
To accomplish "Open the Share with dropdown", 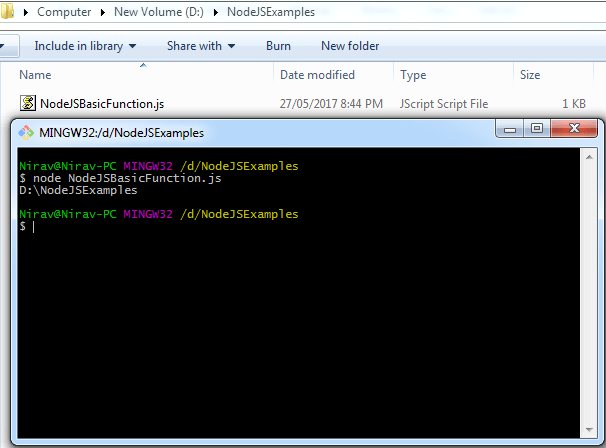I will [x=201, y=46].
